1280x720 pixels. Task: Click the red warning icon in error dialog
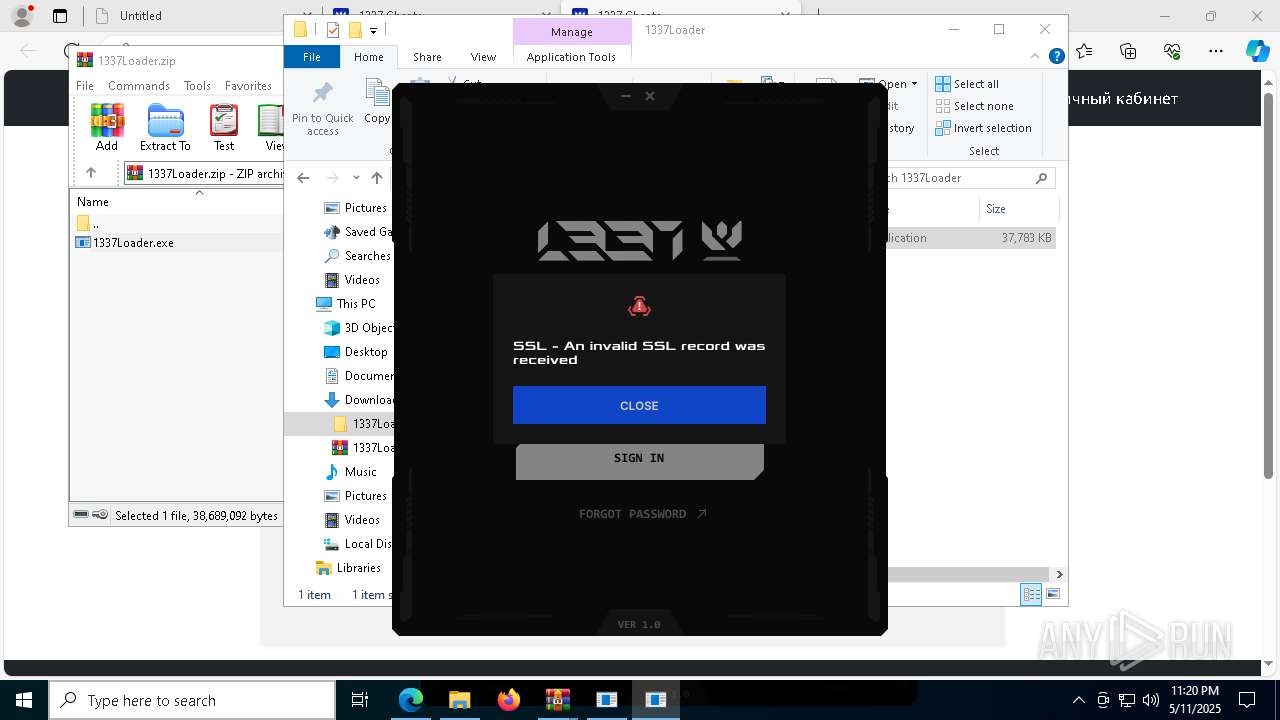coord(639,307)
